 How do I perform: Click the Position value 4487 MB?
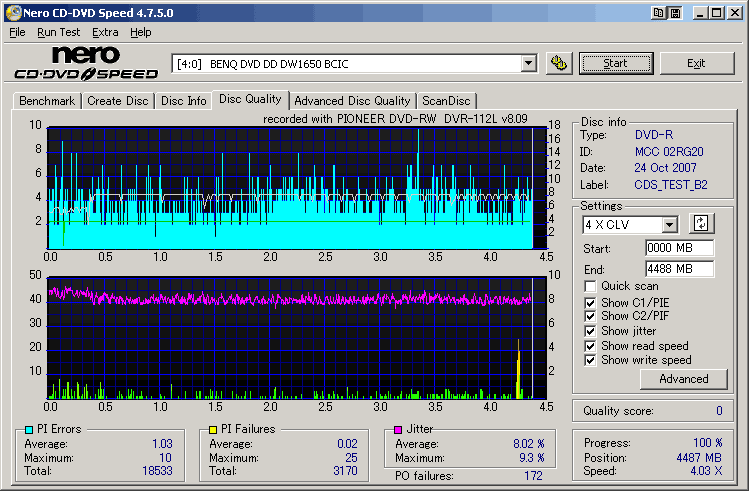(x=699, y=458)
